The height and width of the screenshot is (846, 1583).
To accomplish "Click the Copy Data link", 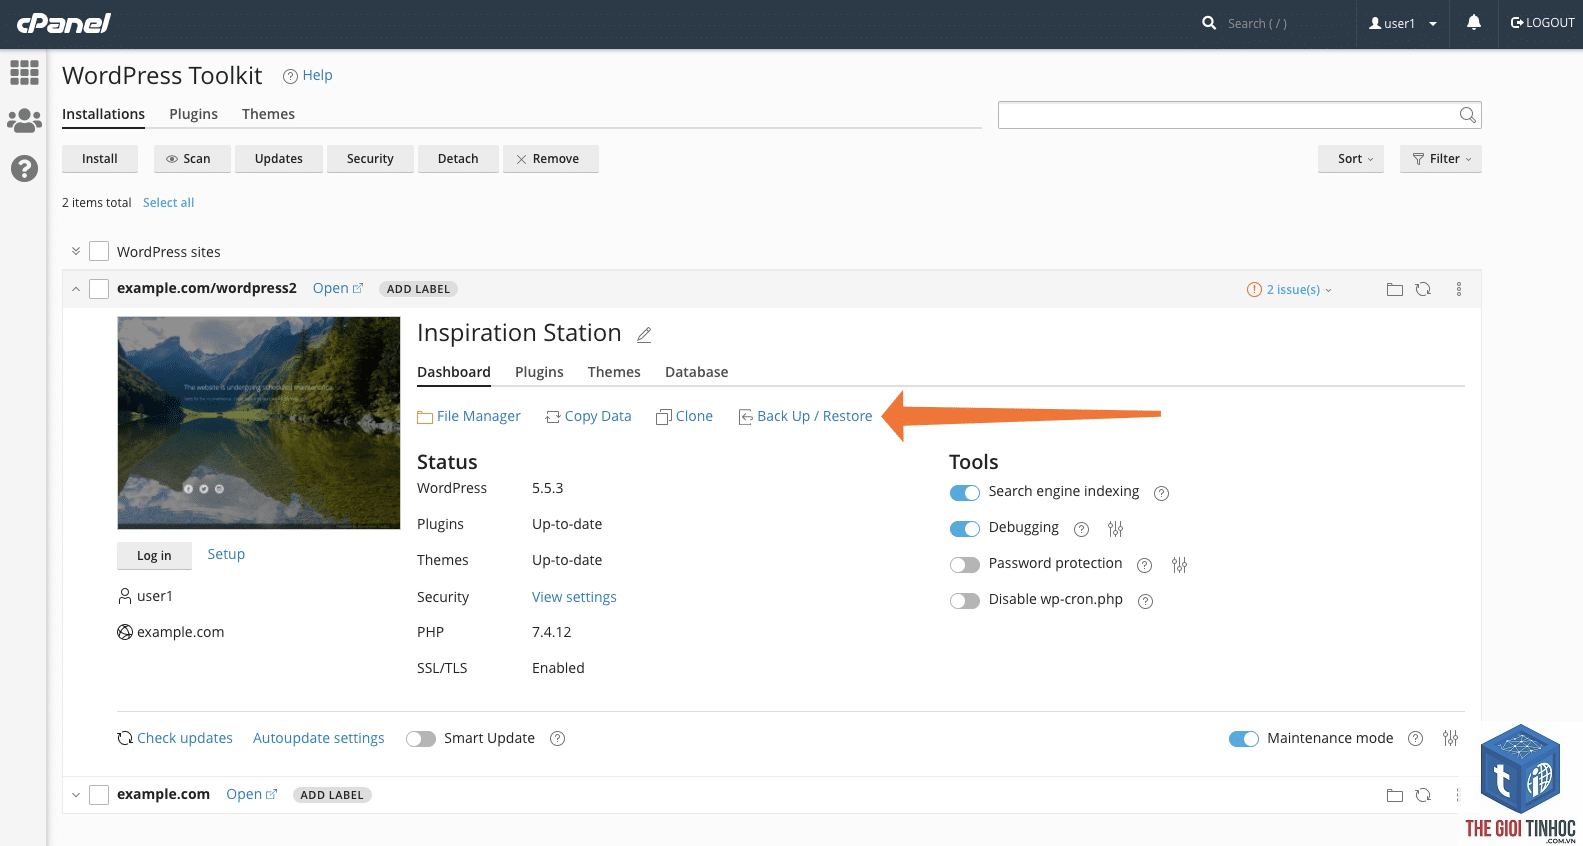I will pyautogui.click(x=589, y=416).
